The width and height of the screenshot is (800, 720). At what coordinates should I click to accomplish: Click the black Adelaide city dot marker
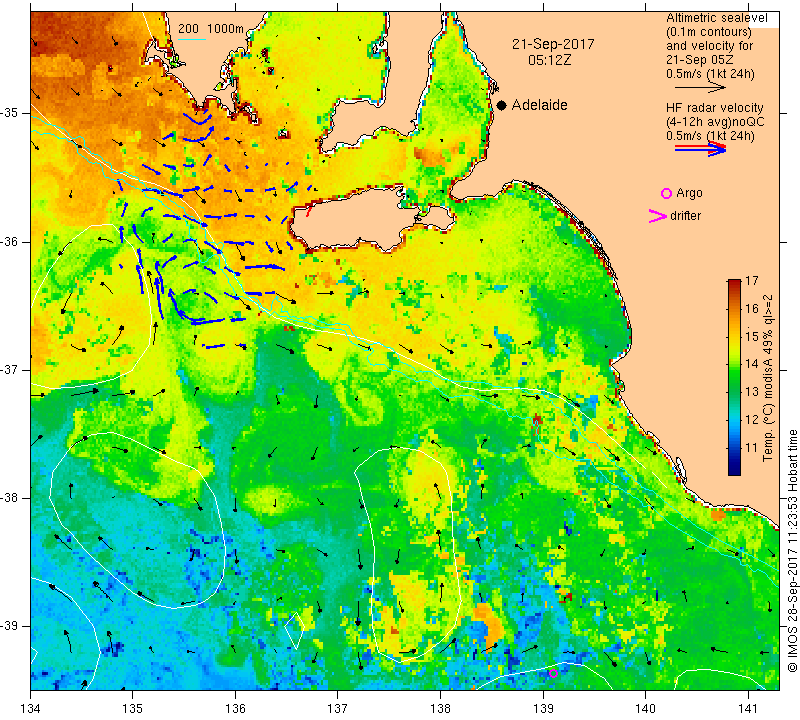pos(502,105)
